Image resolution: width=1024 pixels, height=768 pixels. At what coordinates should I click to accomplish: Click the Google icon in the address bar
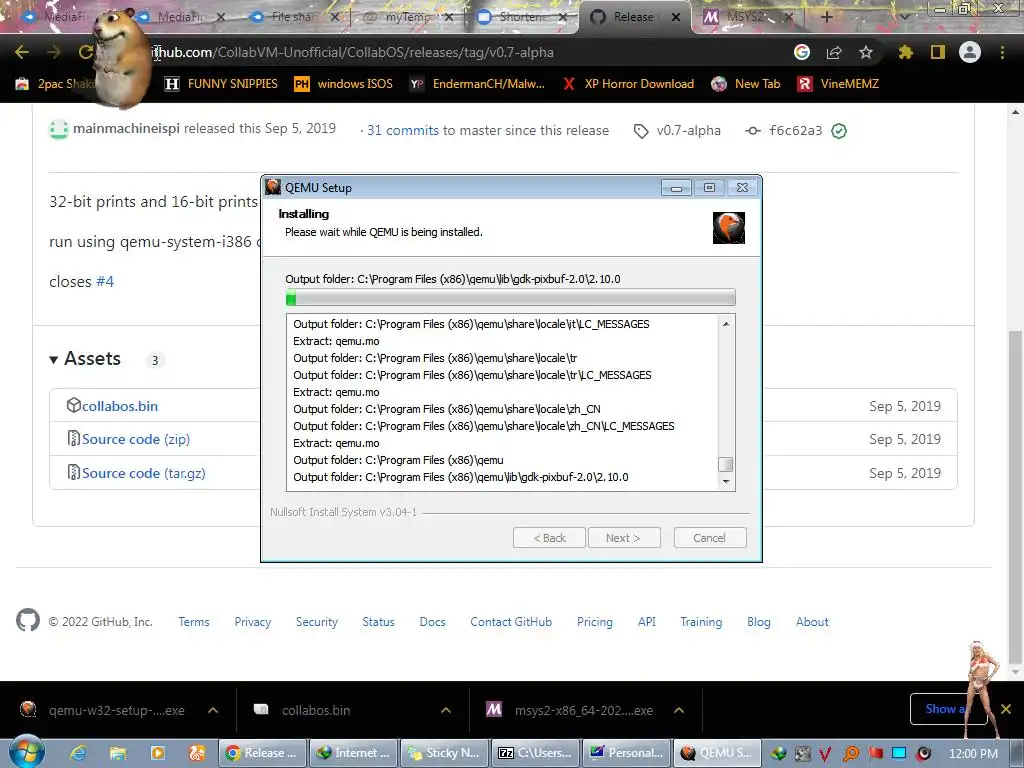[802, 52]
